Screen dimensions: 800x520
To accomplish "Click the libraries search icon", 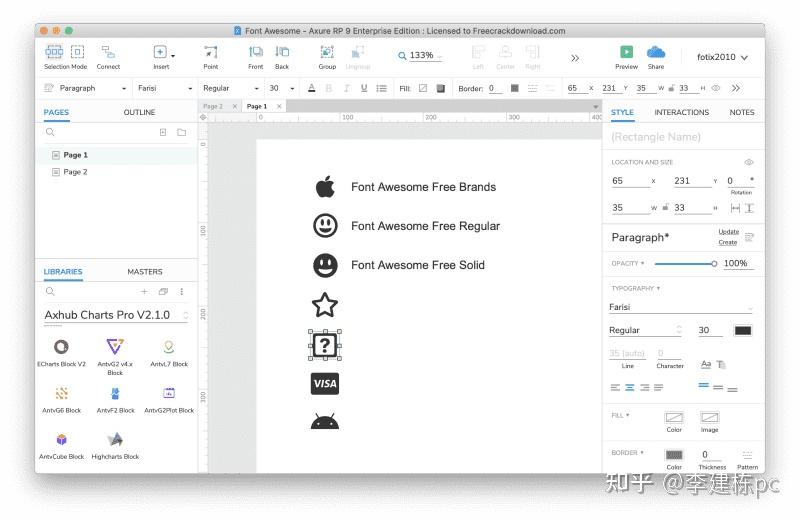I will 50,291.
